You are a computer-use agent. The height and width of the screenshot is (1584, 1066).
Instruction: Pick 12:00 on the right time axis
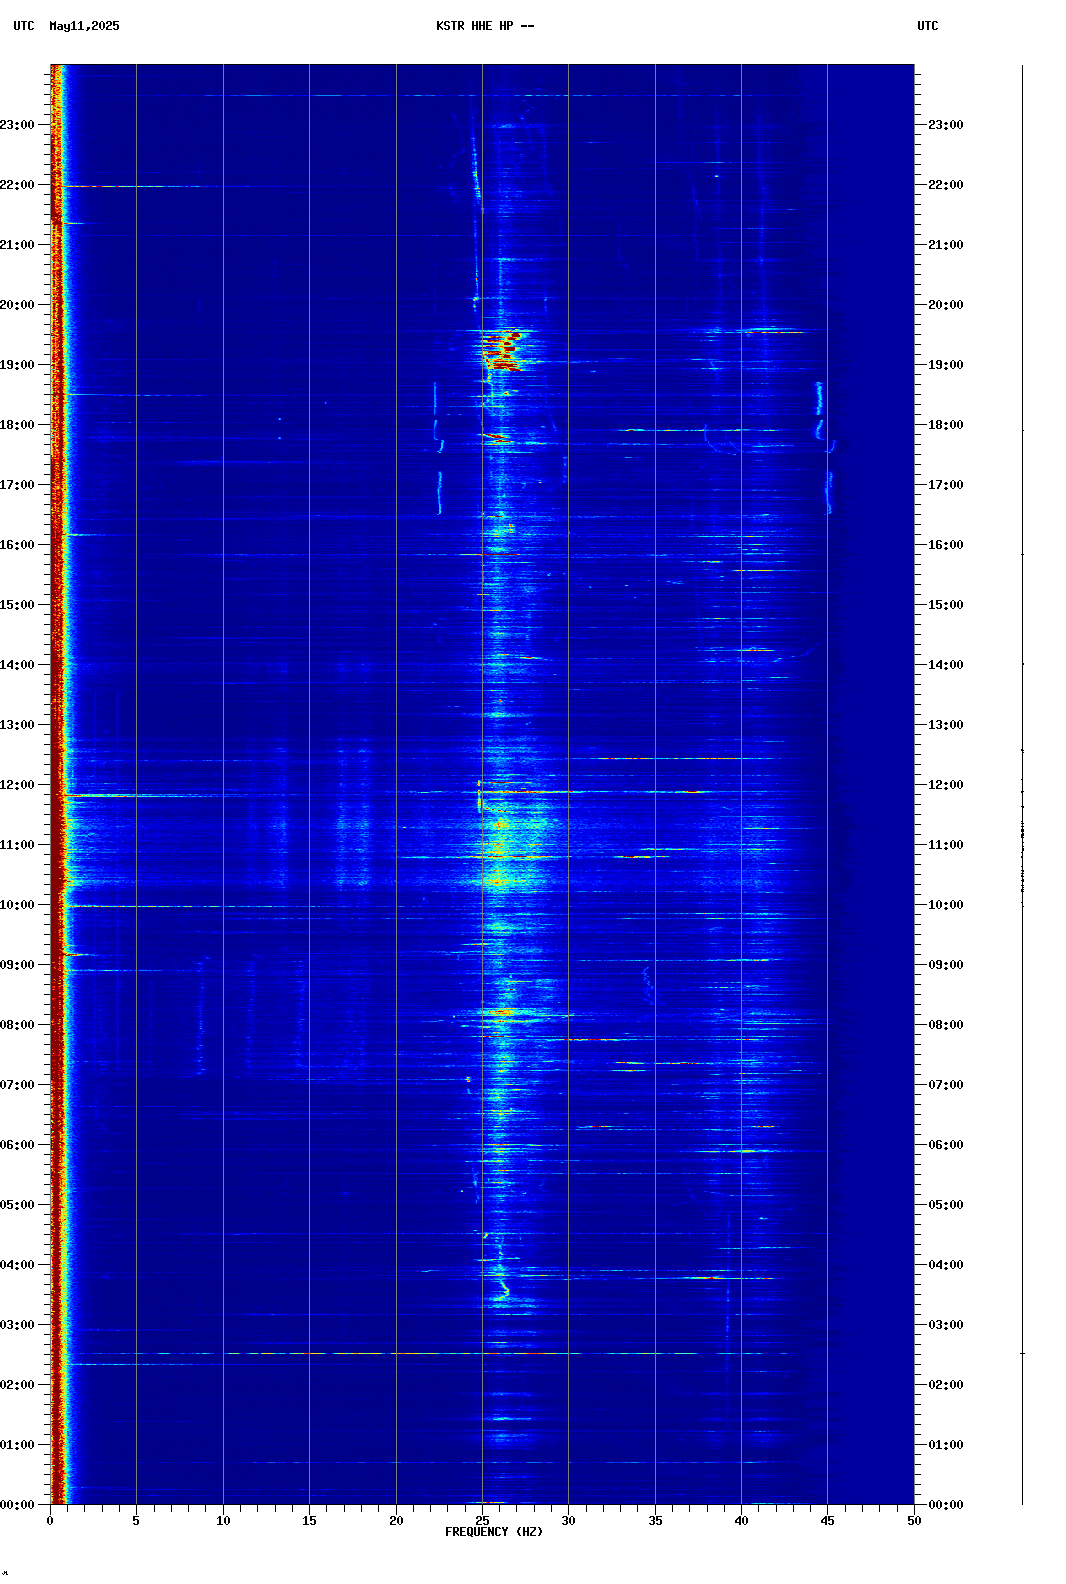click(946, 785)
